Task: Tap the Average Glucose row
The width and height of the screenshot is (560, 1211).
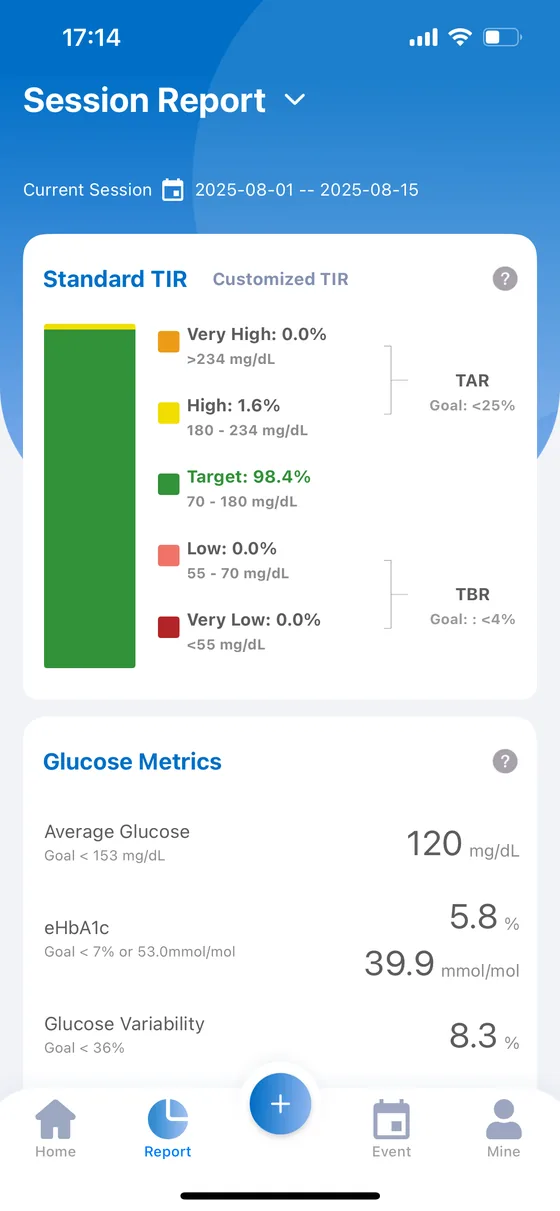Action: point(280,843)
